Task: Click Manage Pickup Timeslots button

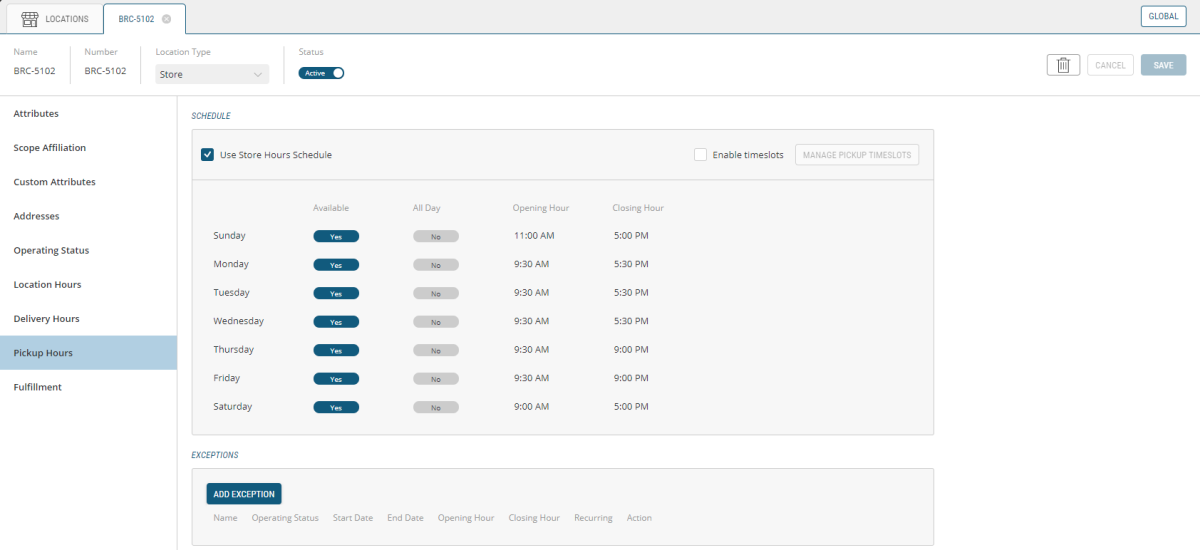Action: point(857,155)
